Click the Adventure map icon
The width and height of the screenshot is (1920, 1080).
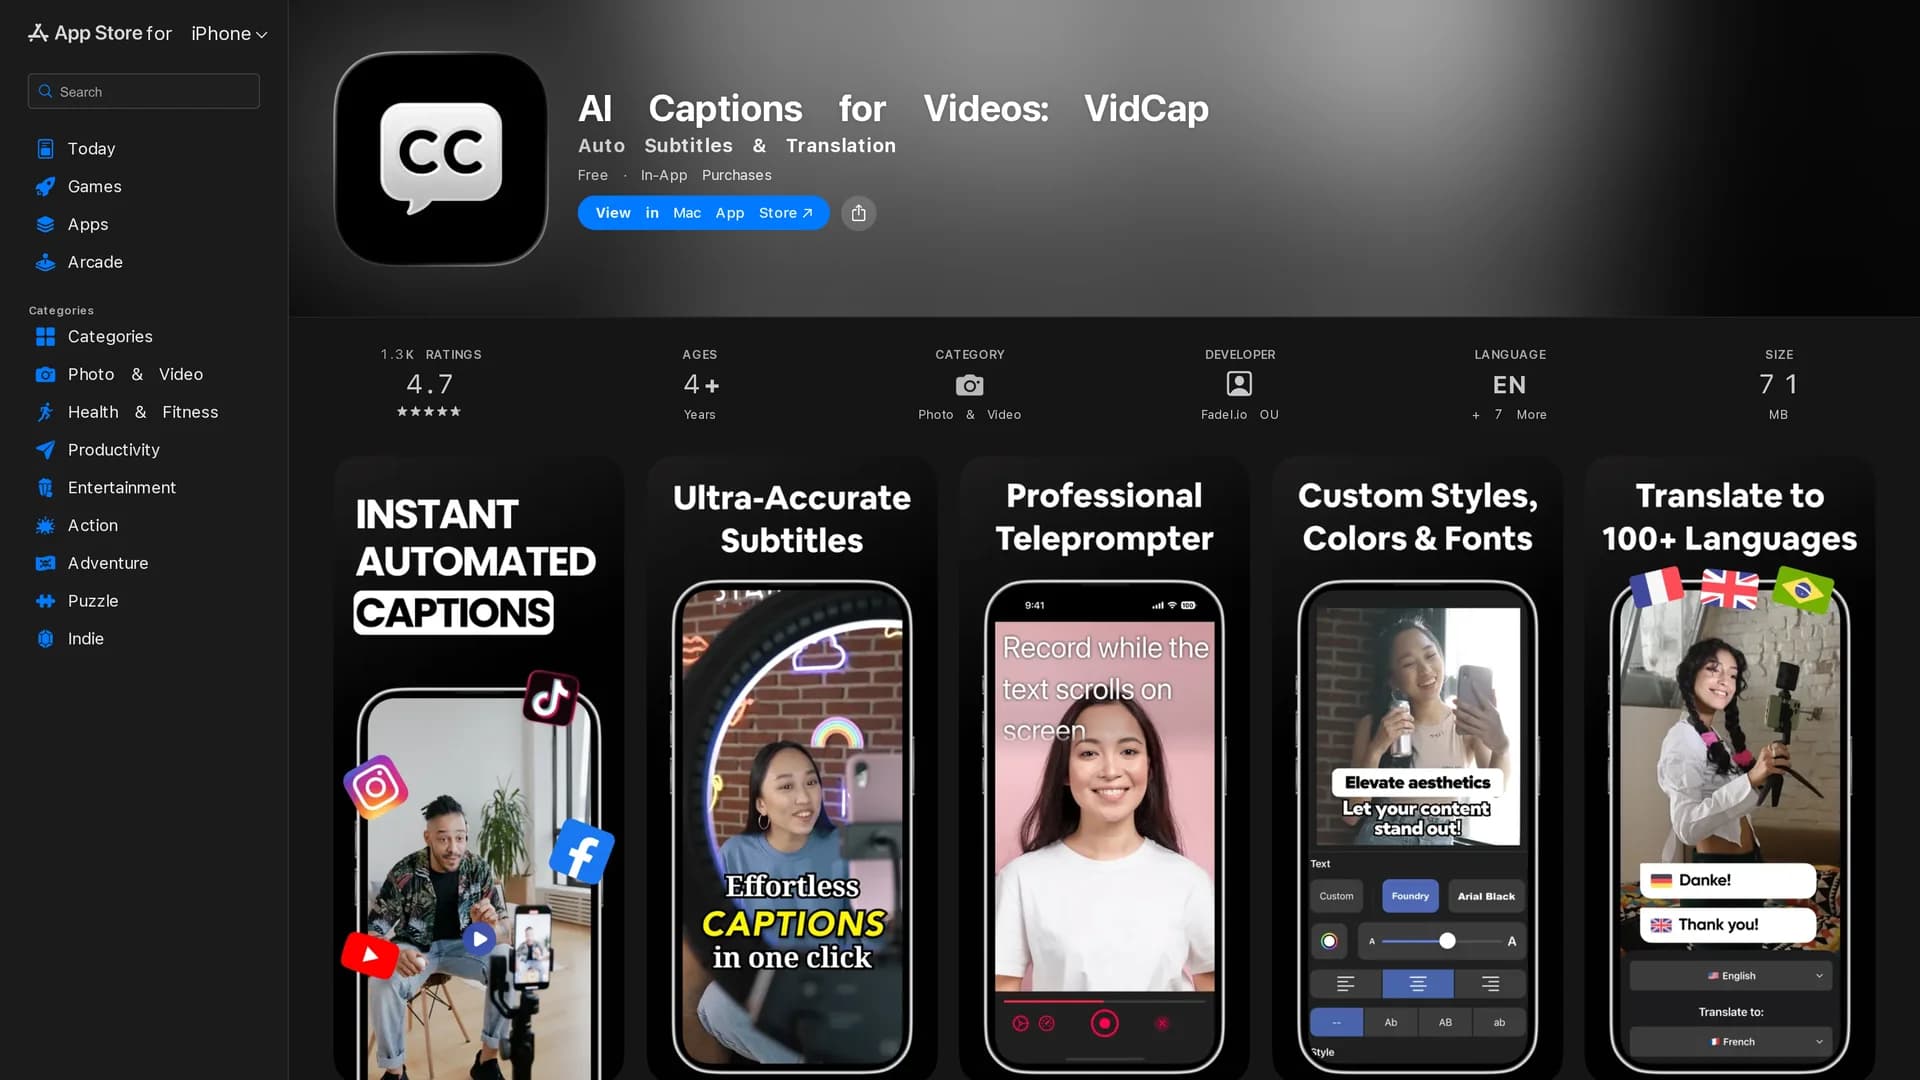click(45, 564)
